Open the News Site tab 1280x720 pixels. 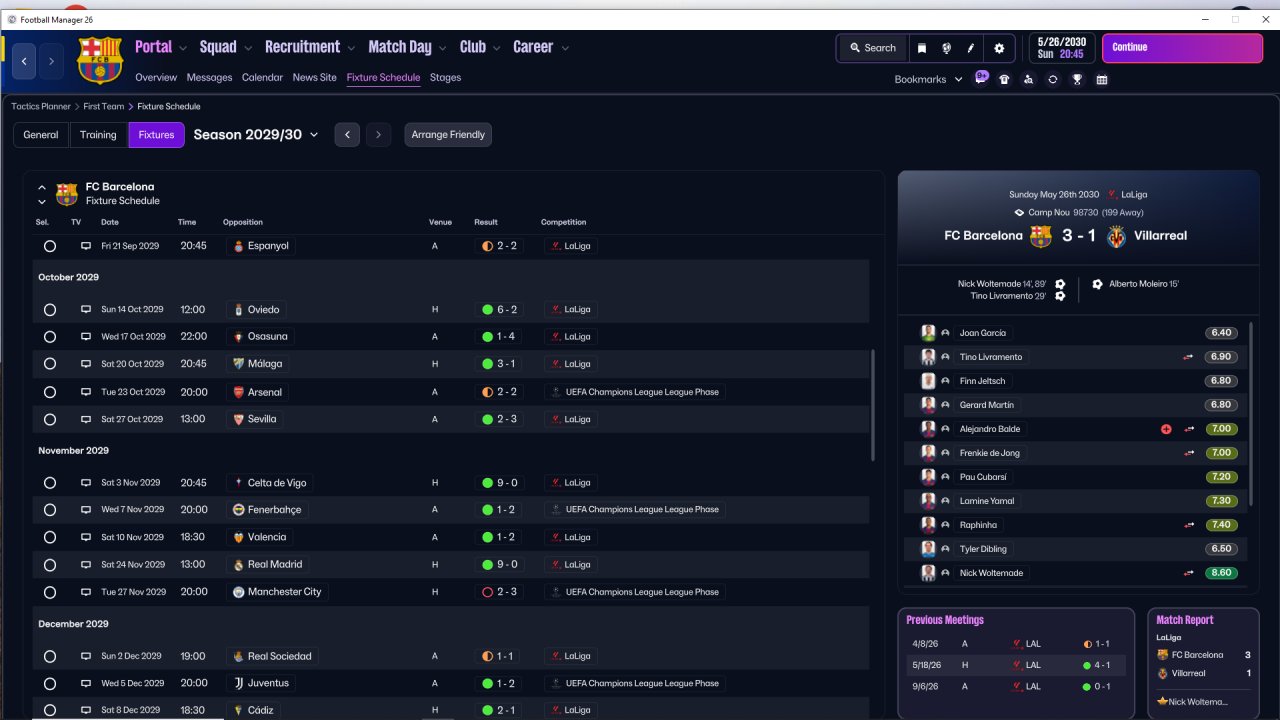(315, 77)
